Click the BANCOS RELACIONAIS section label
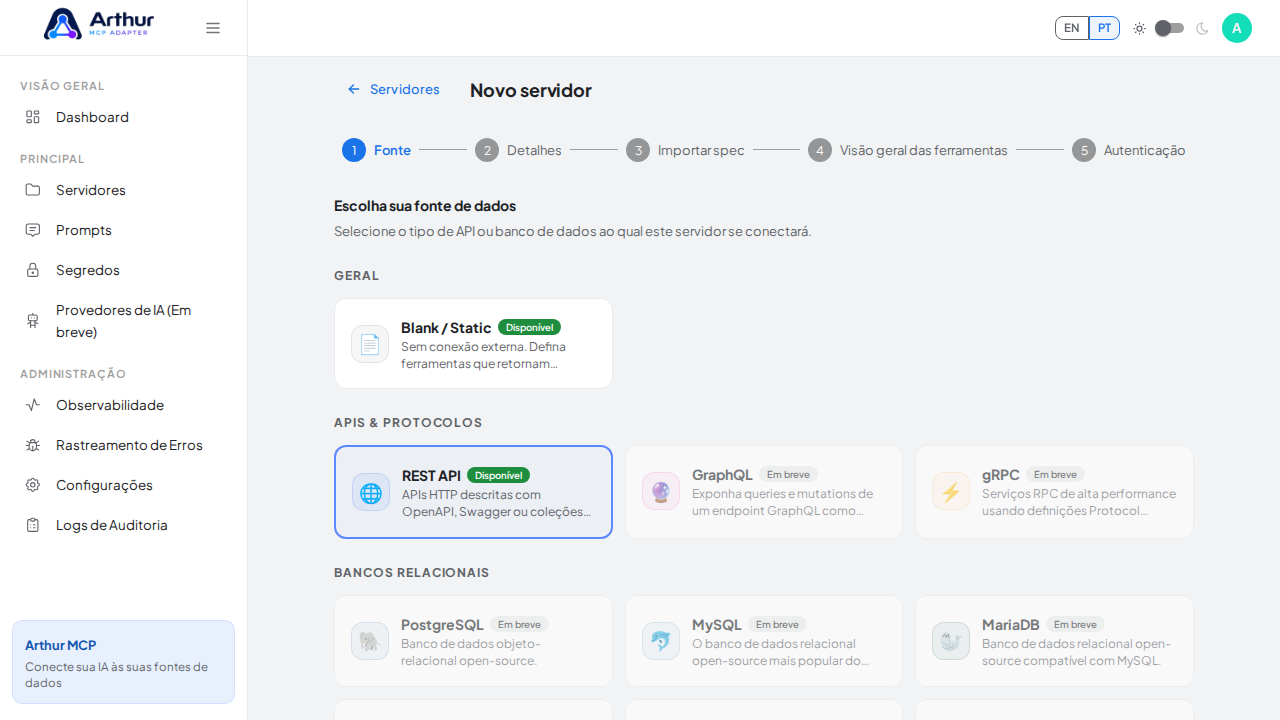The image size is (1280, 720). [x=412, y=572]
